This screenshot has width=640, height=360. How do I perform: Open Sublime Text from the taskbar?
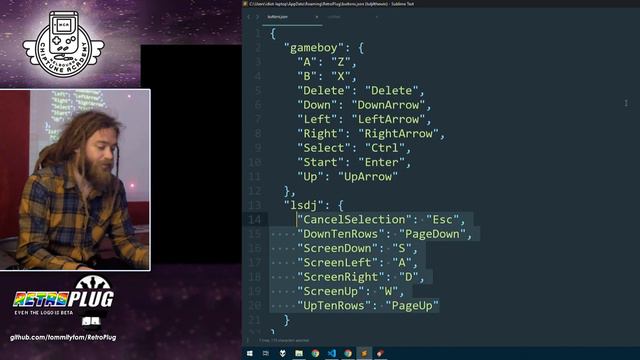(364, 353)
